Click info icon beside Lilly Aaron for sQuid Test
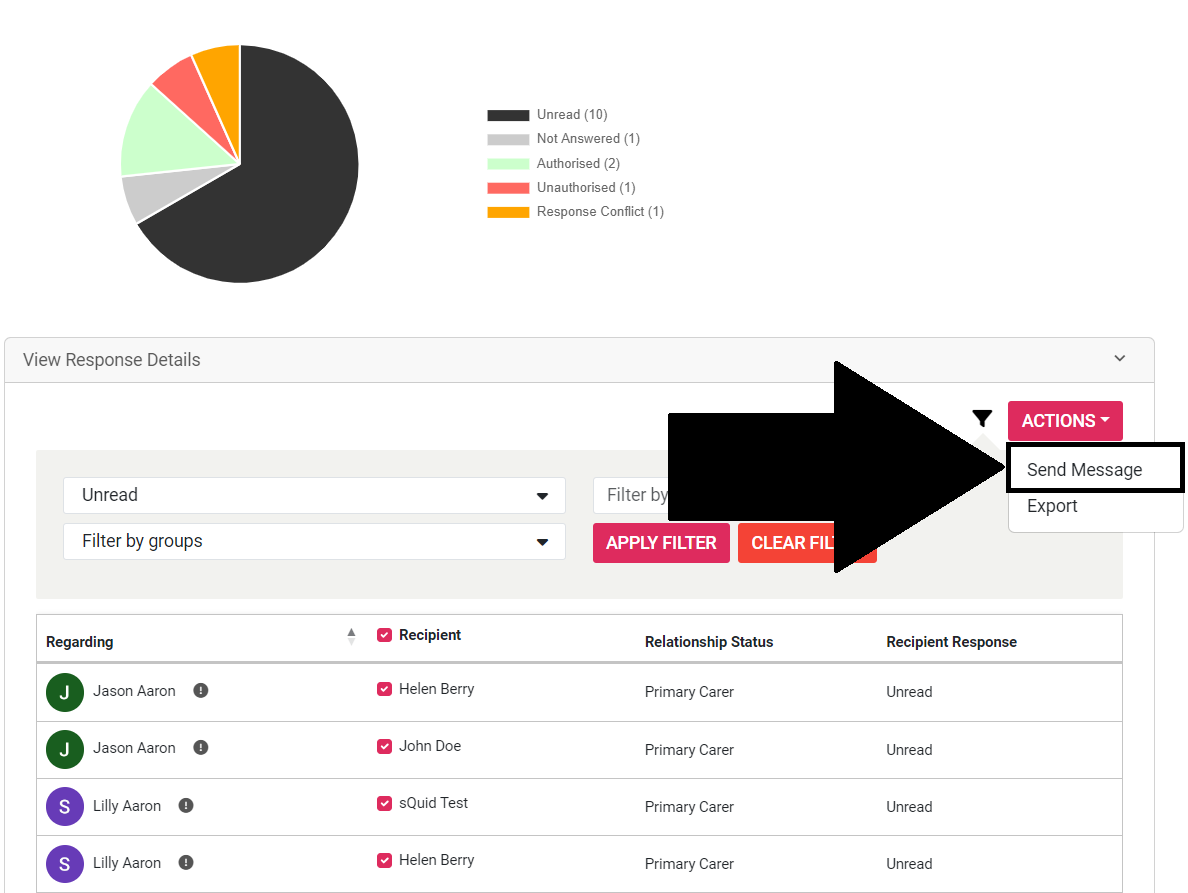This screenshot has width=1188, height=893. 186,806
